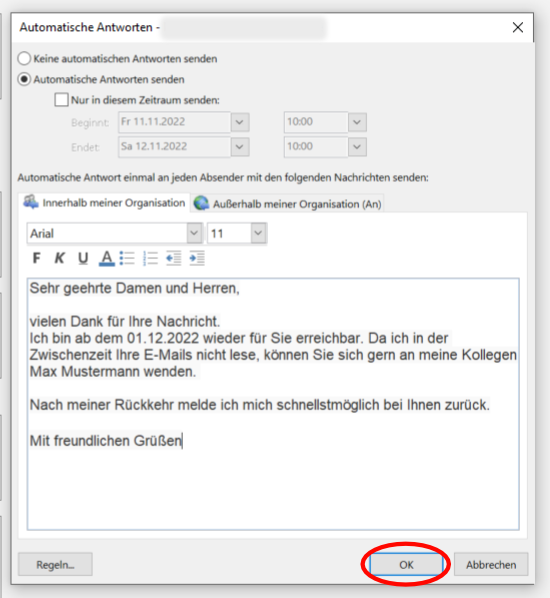
Task: Toggle bold formatting (F) button
Action: [x=37, y=258]
